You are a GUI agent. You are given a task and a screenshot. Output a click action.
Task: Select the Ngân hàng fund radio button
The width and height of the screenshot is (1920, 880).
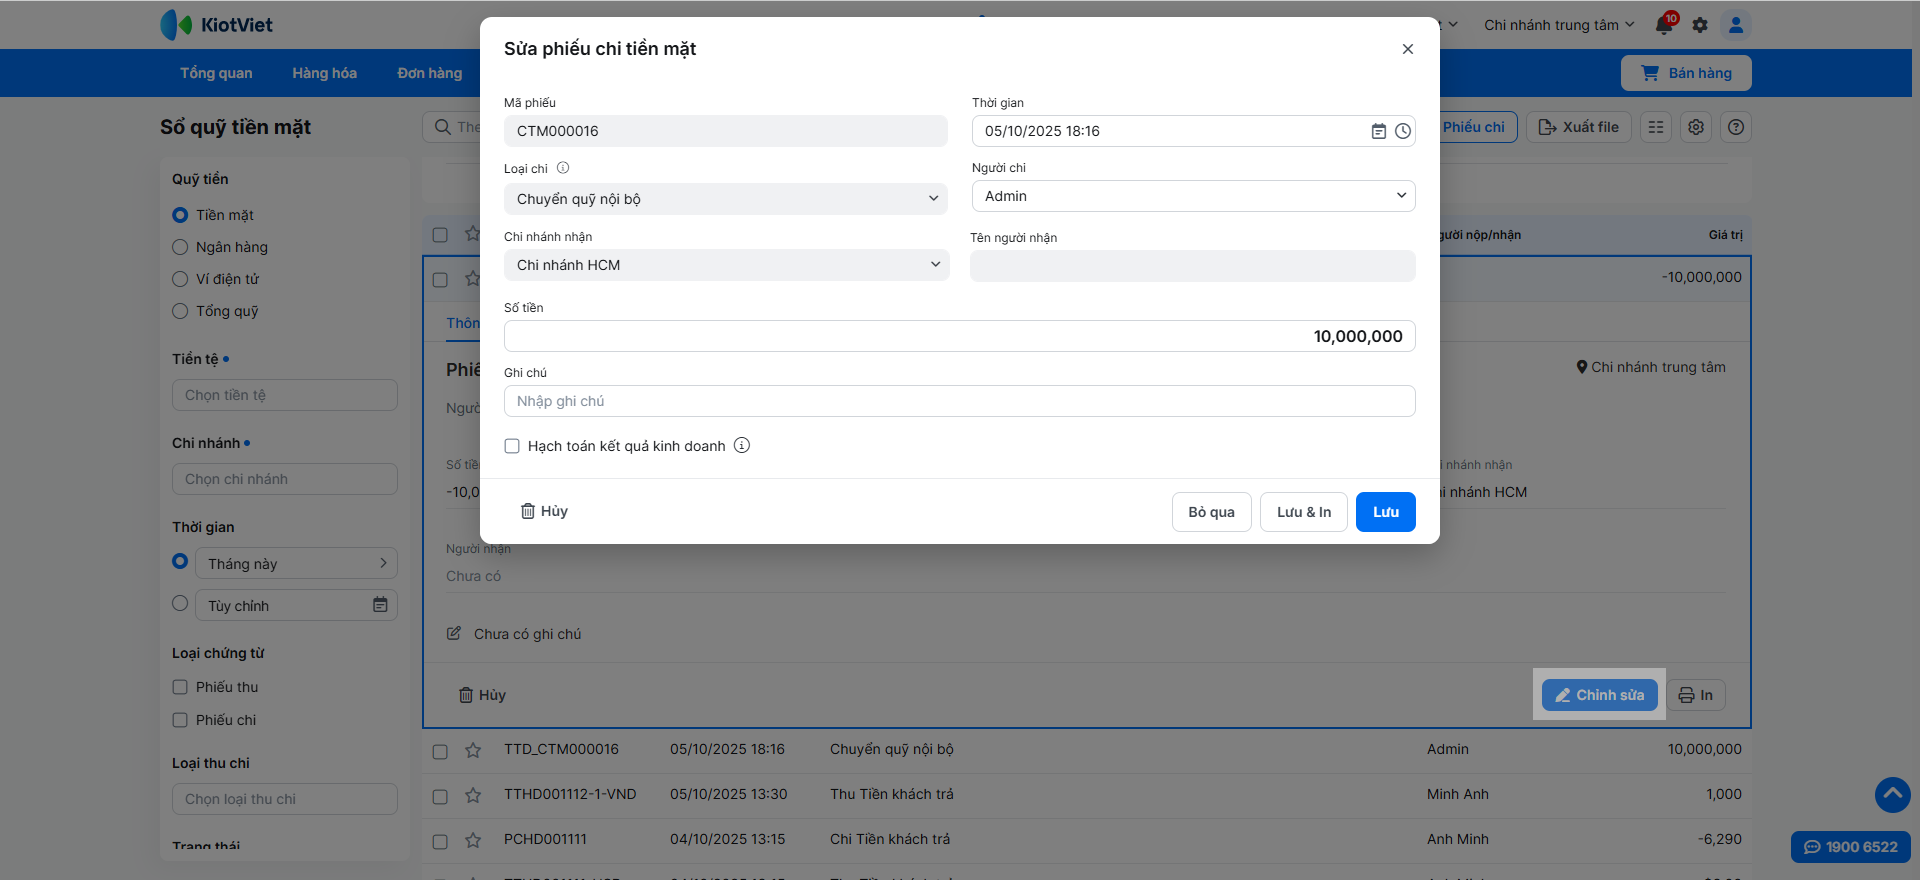click(180, 247)
